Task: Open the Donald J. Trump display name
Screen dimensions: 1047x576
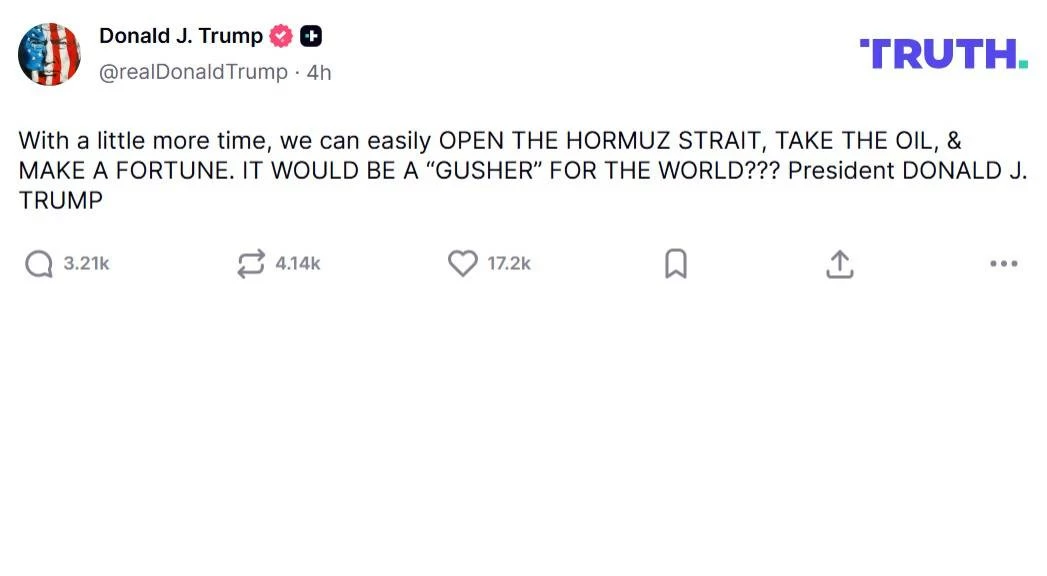Action: coord(181,37)
